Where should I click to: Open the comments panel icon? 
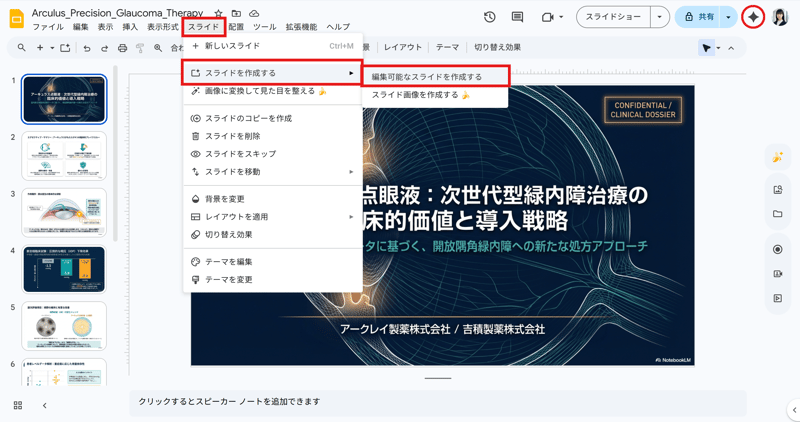tap(517, 17)
